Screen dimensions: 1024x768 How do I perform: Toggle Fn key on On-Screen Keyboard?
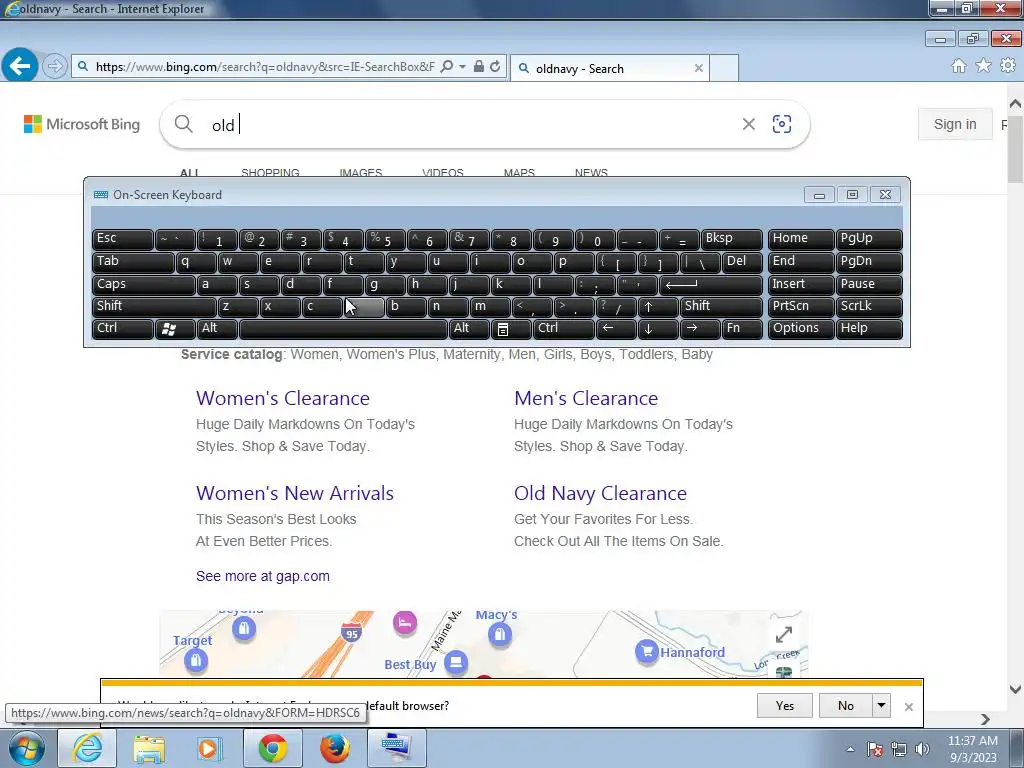(743, 328)
